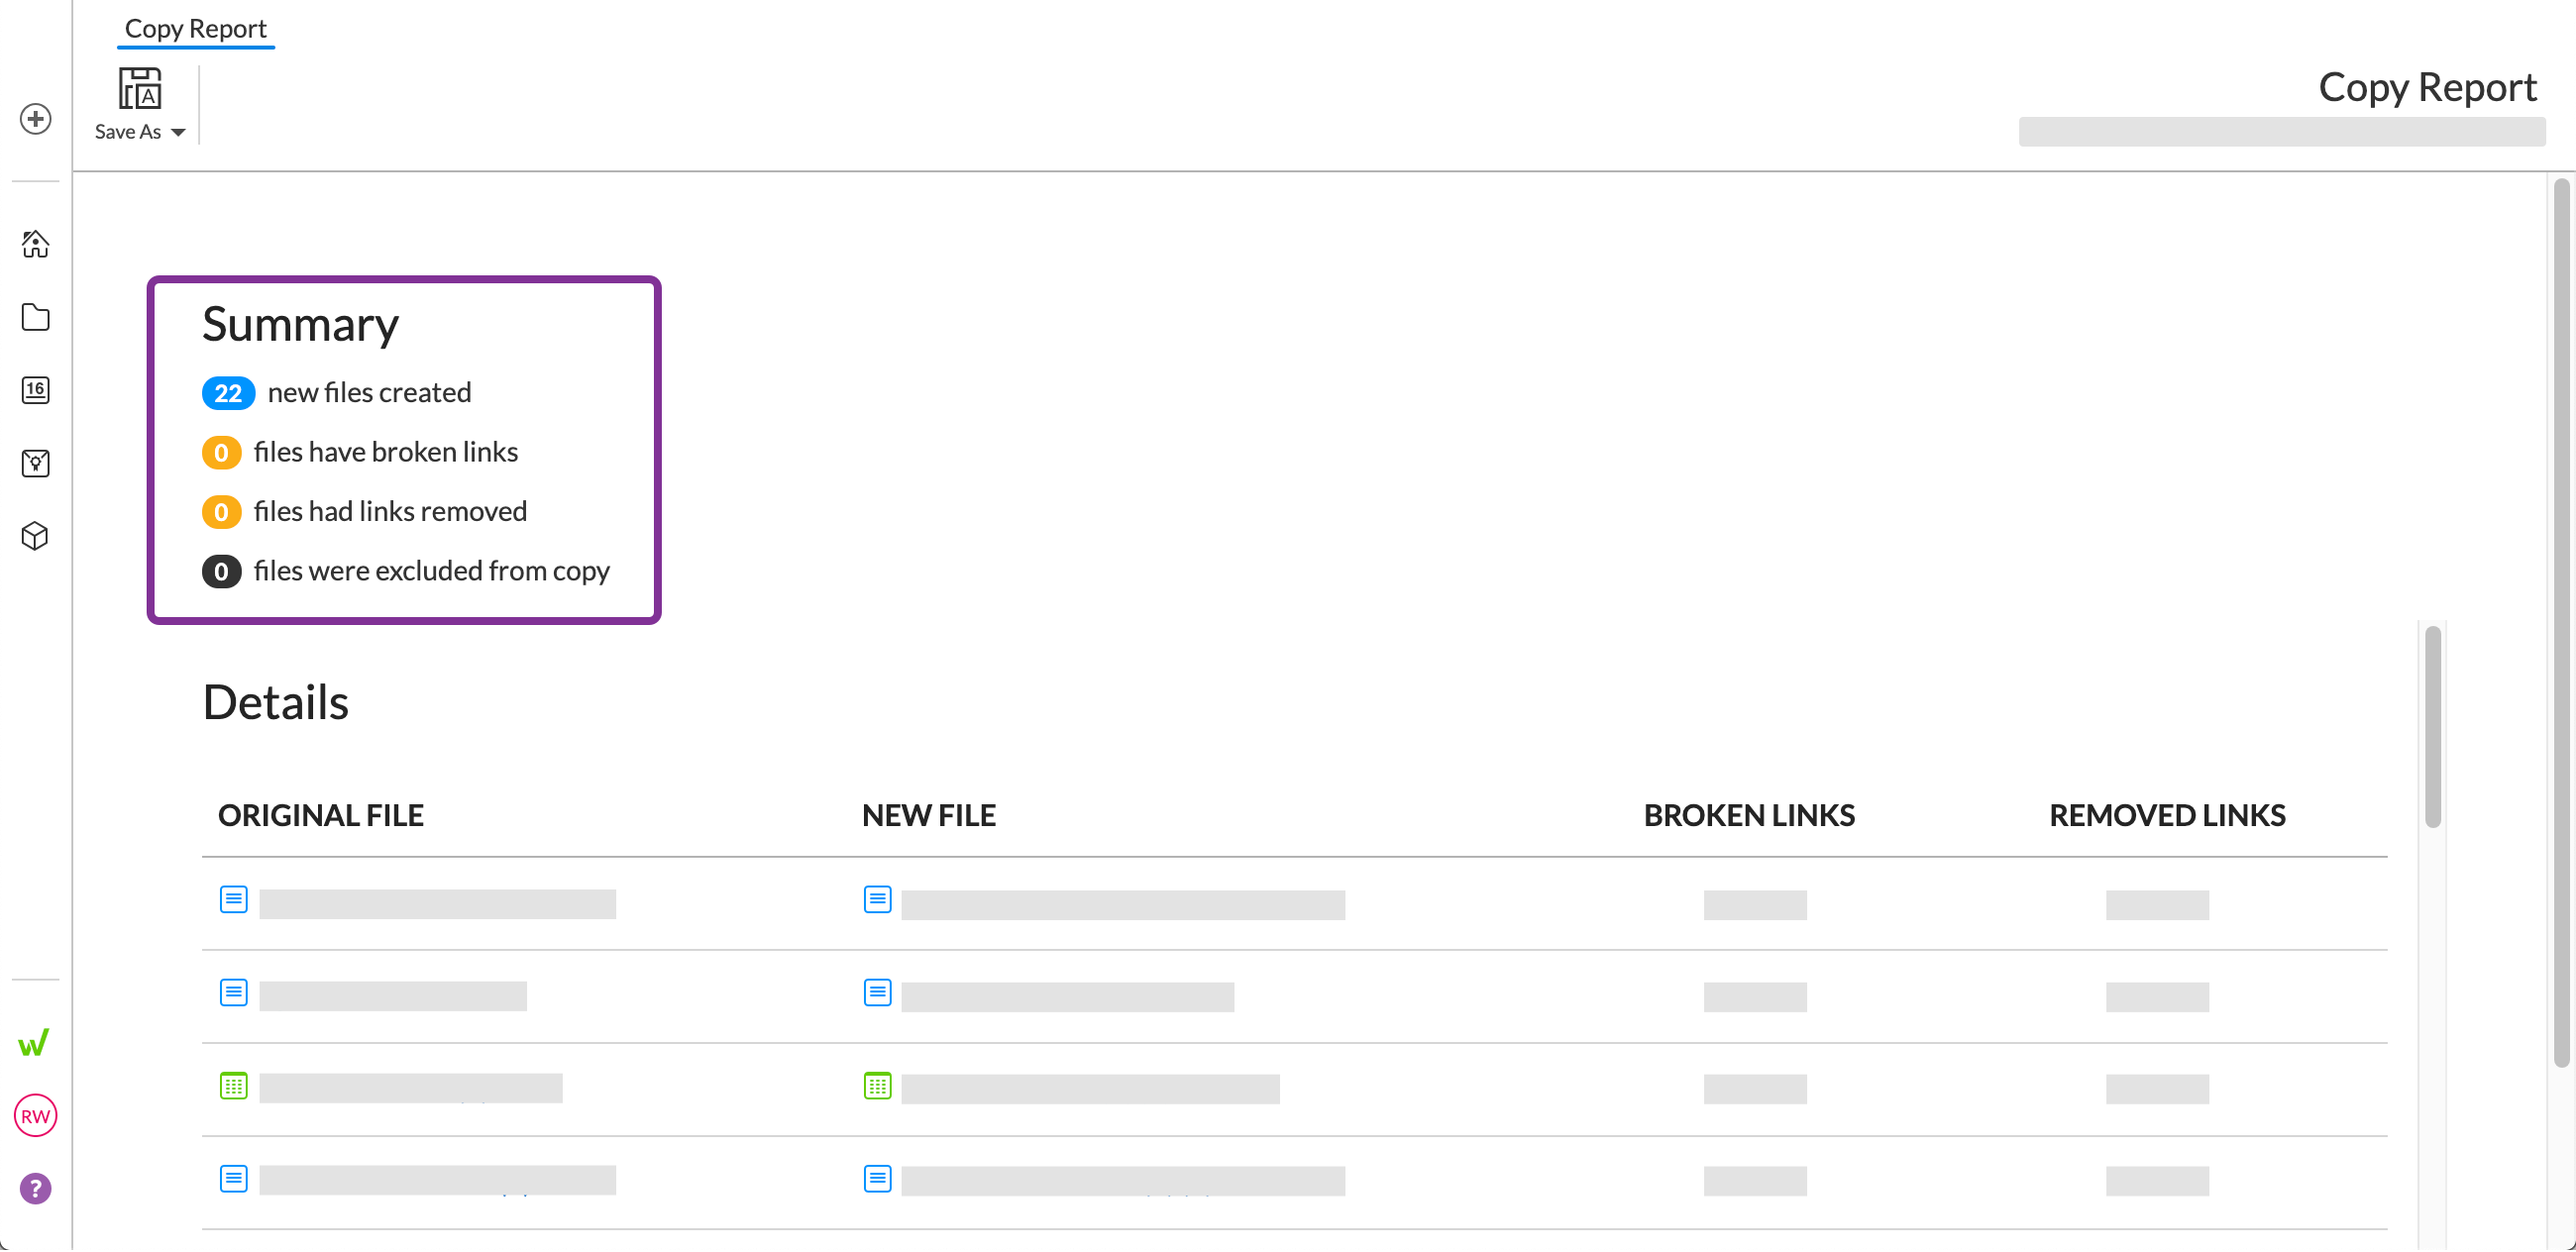Click first original file document icon
The image size is (2576, 1252).
tap(234, 900)
